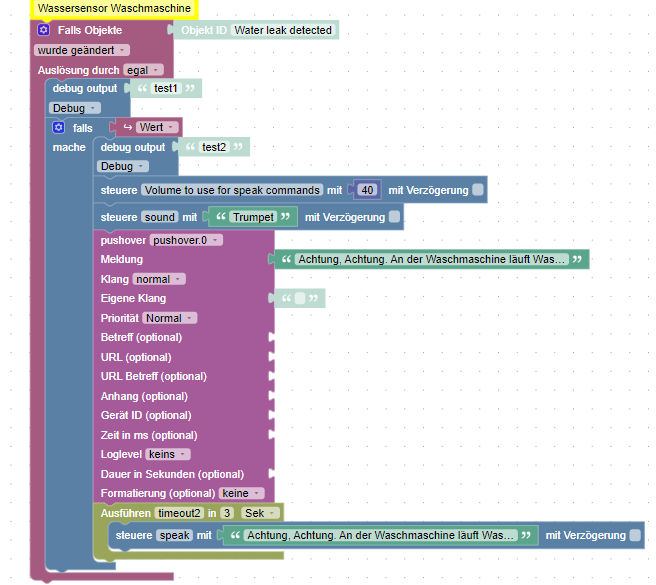Image resolution: width=656 pixels, height=585 pixels.
Task: Click the 'Ausführen' timeout block label
Action: point(126,513)
